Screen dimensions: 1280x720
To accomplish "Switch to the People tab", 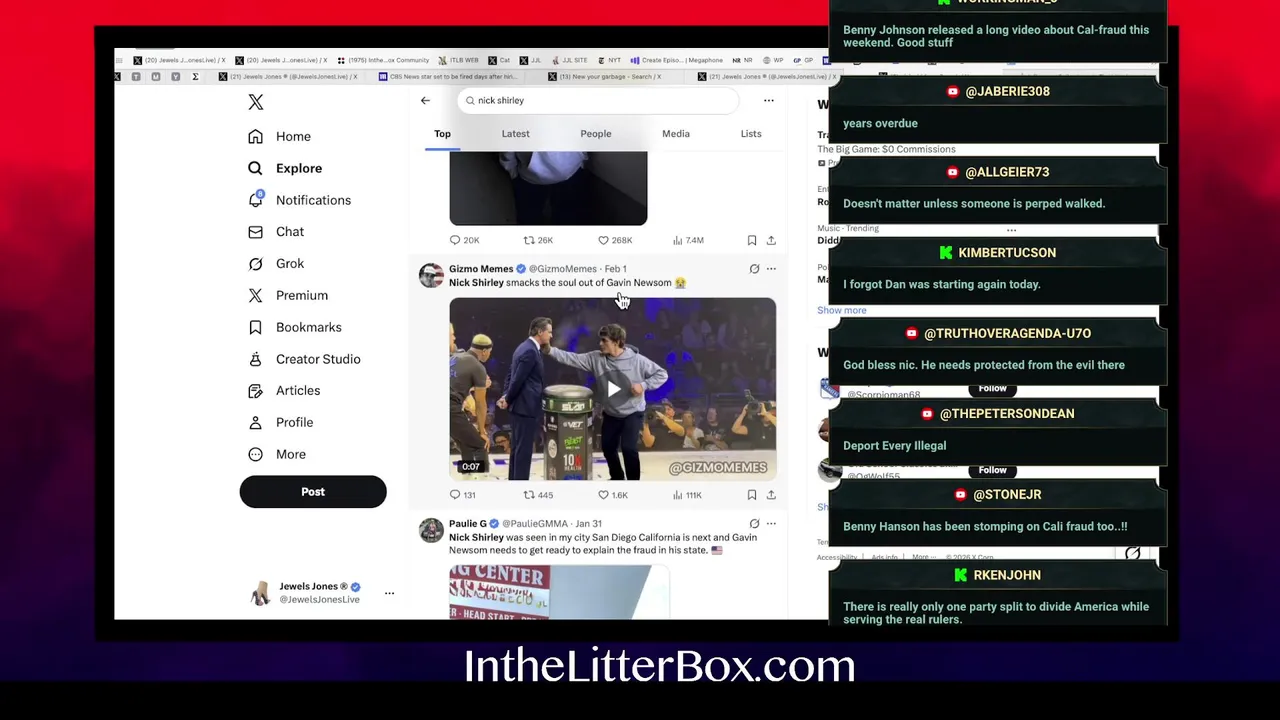I will [596, 134].
